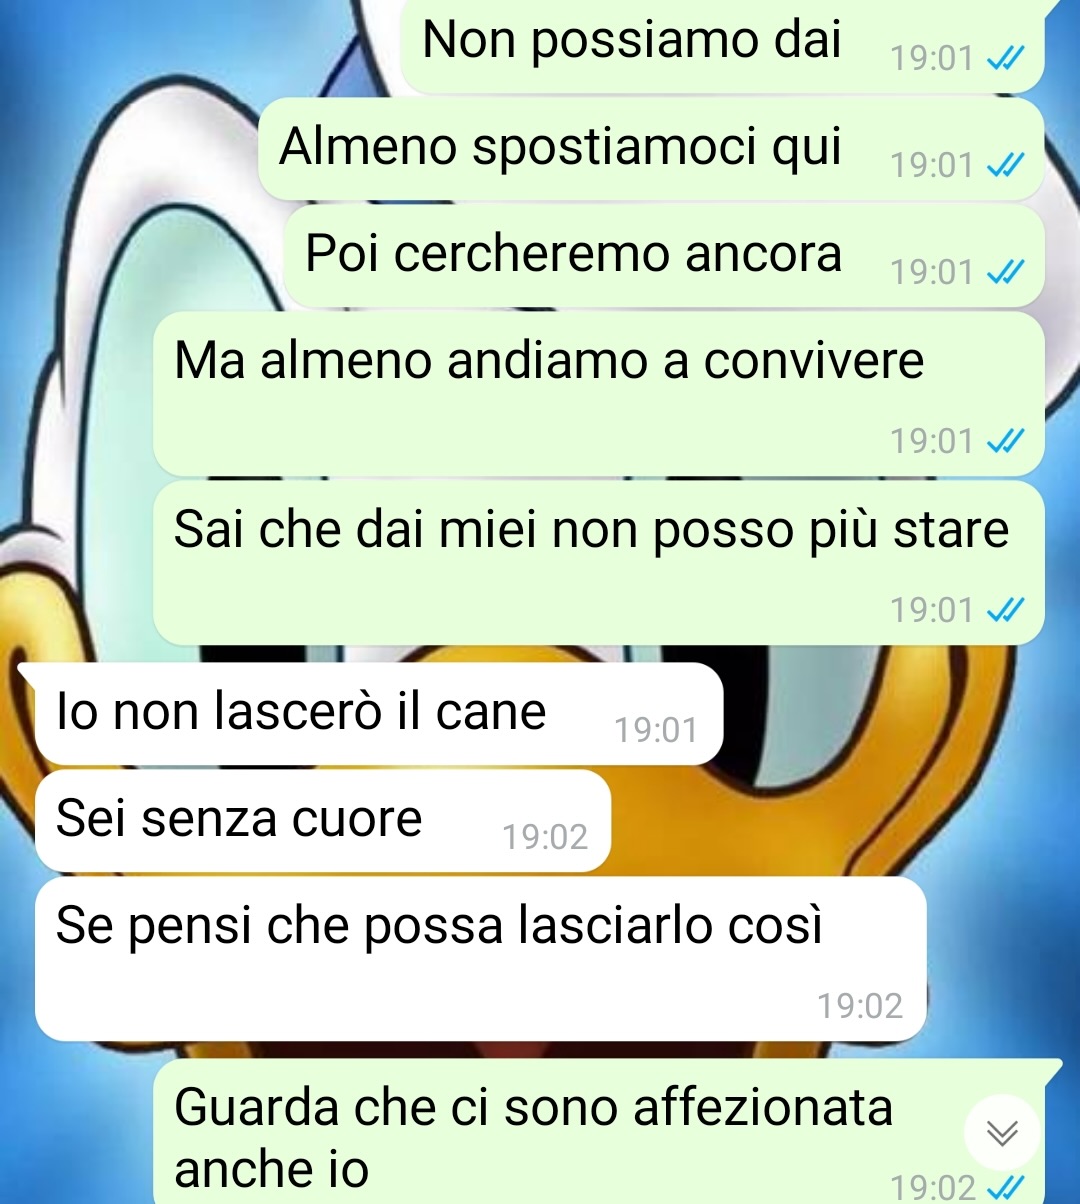
Task: Tap the Donald Duck chat wallpaper background
Action: pos(80,400)
